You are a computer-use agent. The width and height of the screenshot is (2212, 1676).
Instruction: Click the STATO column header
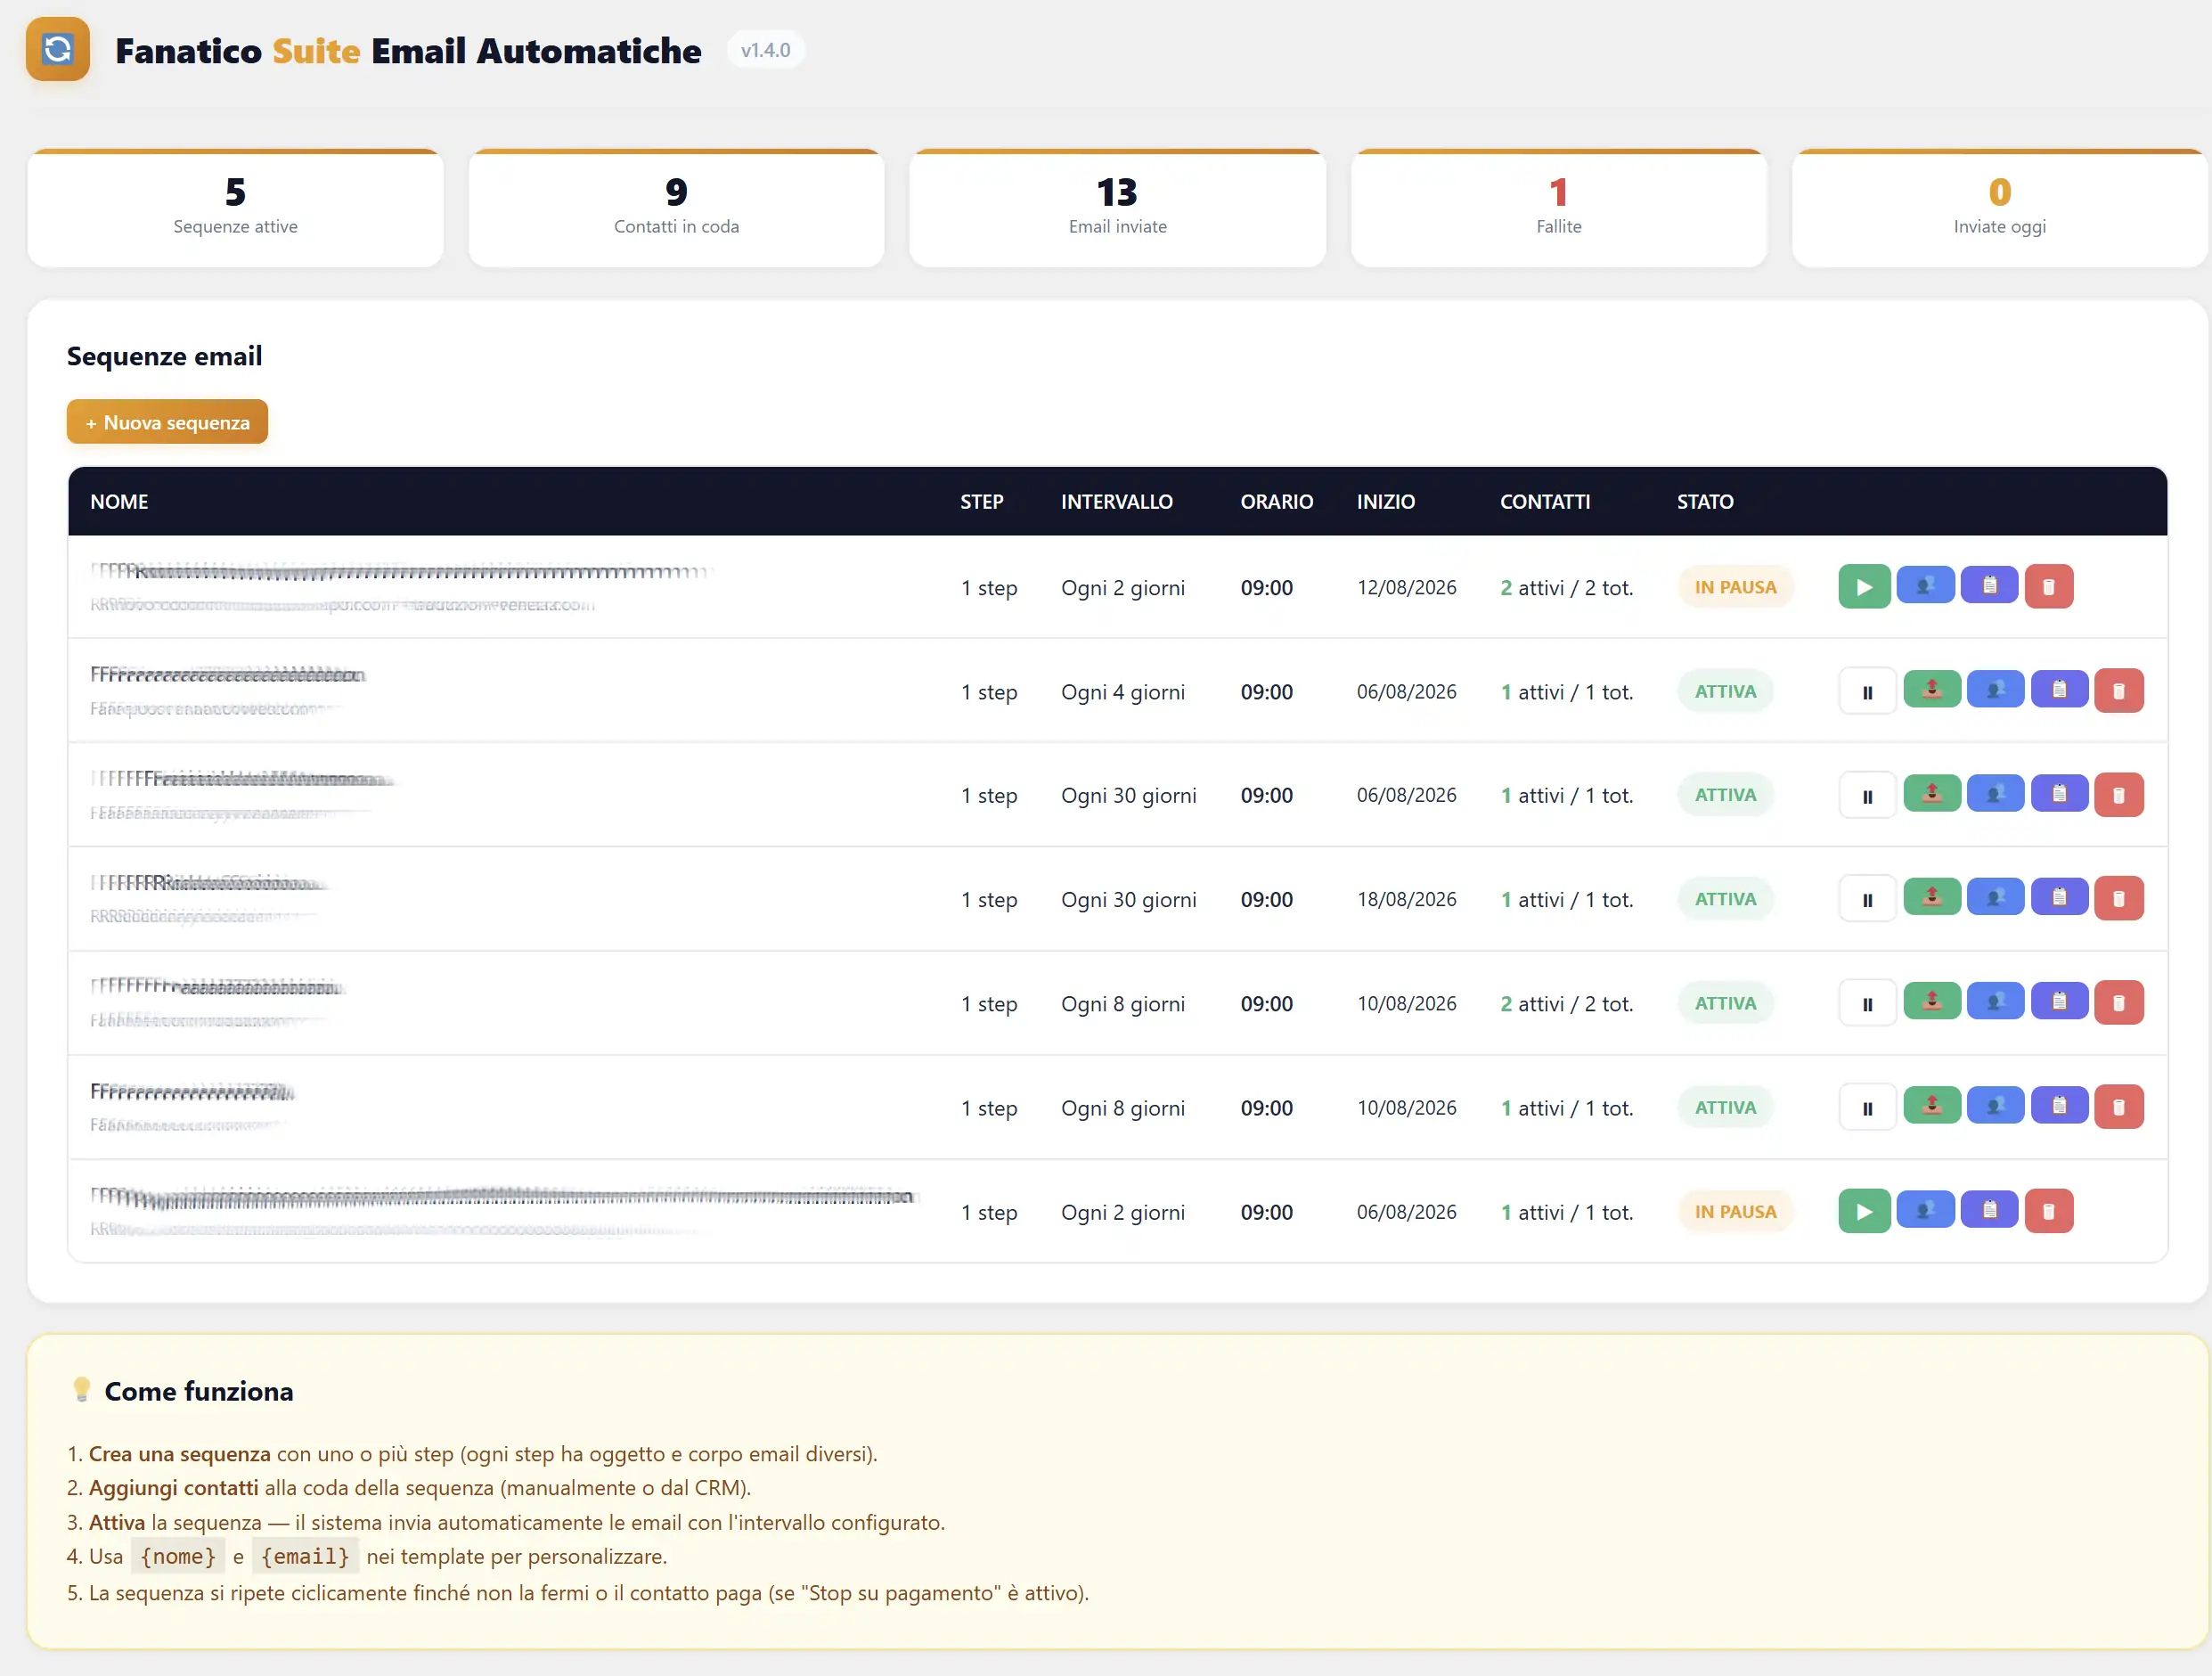point(1705,502)
